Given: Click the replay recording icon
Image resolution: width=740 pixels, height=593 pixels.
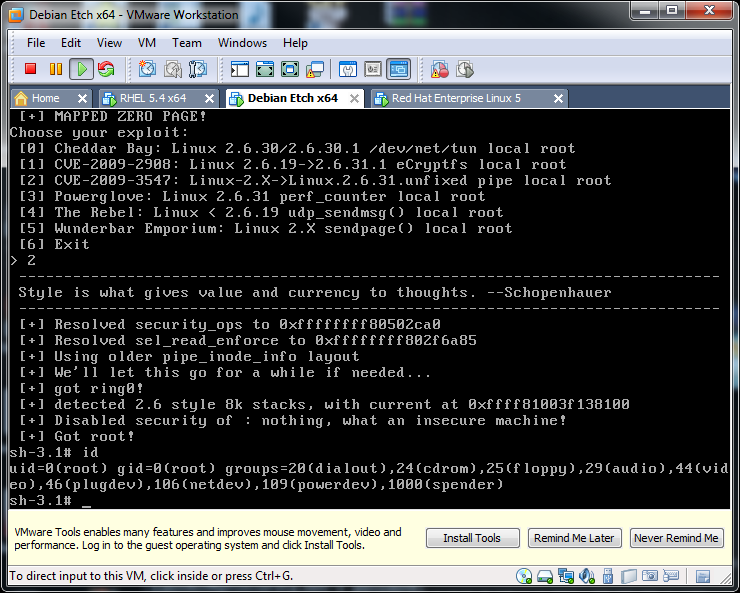Looking at the screenshot, I should [x=465, y=69].
